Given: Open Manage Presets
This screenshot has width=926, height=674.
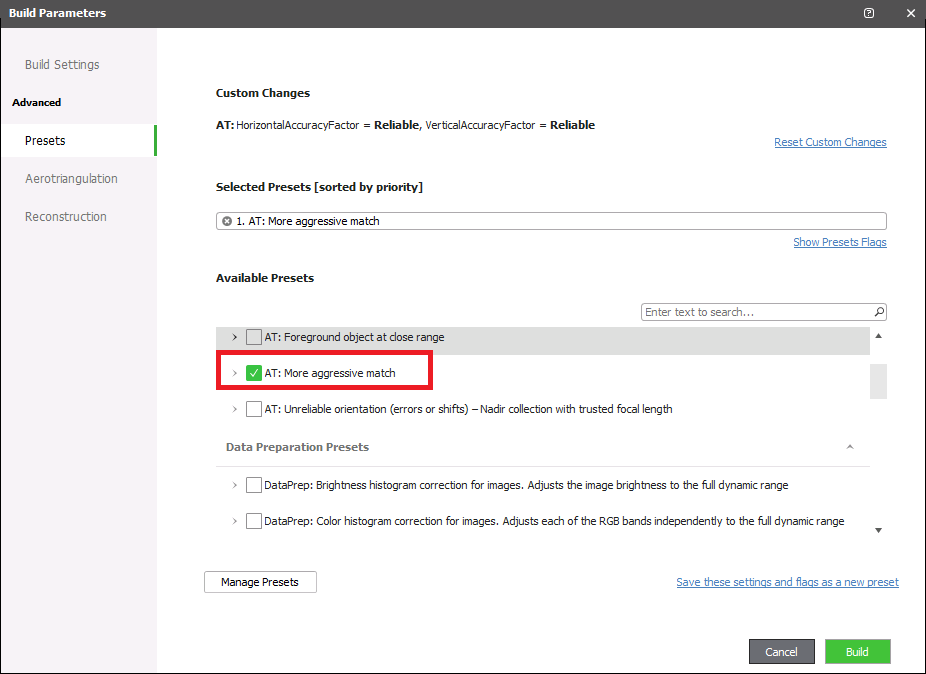Looking at the screenshot, I should (x=260, y=582).
